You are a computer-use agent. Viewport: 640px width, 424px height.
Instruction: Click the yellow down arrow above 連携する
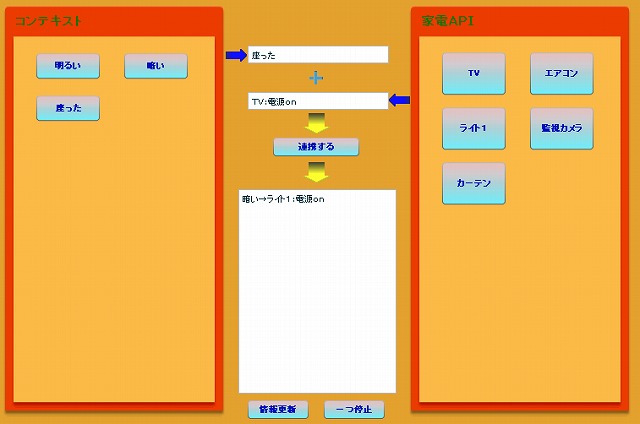(316, 123)
